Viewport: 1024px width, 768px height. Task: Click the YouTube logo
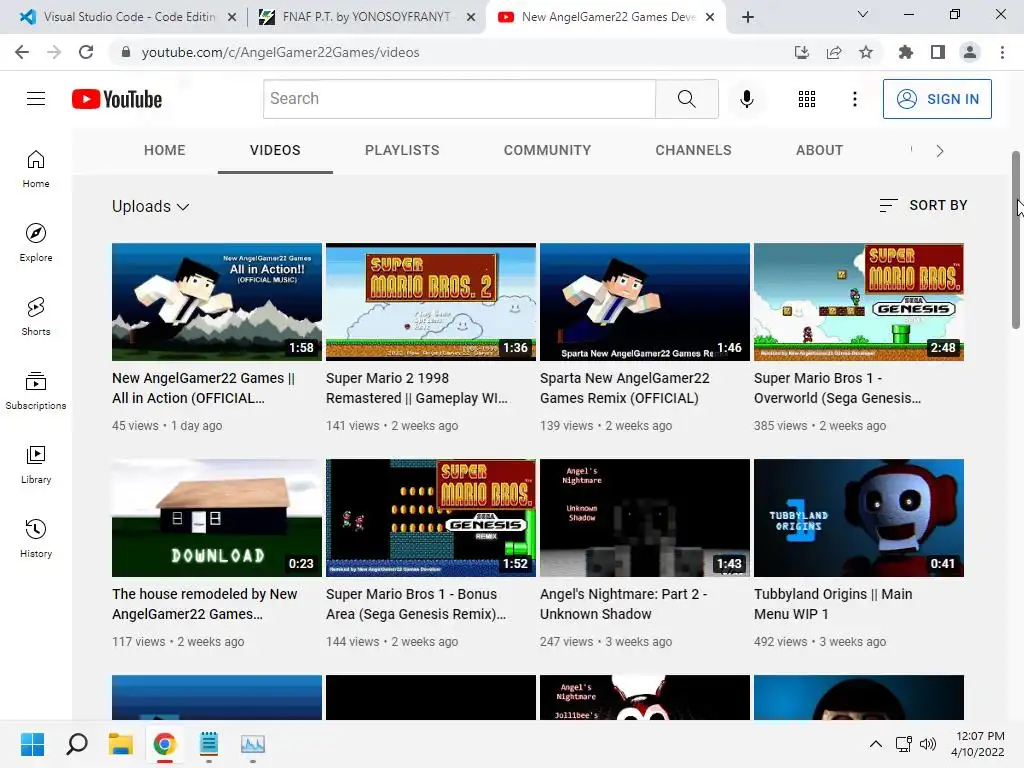[117, 99]
